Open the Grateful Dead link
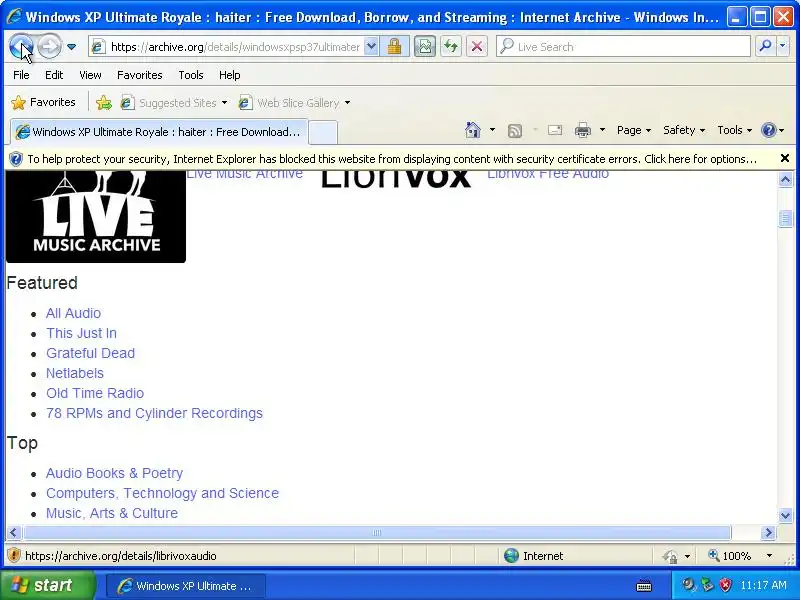This screenshot has height=600, width=800. (x=90, y=353)
